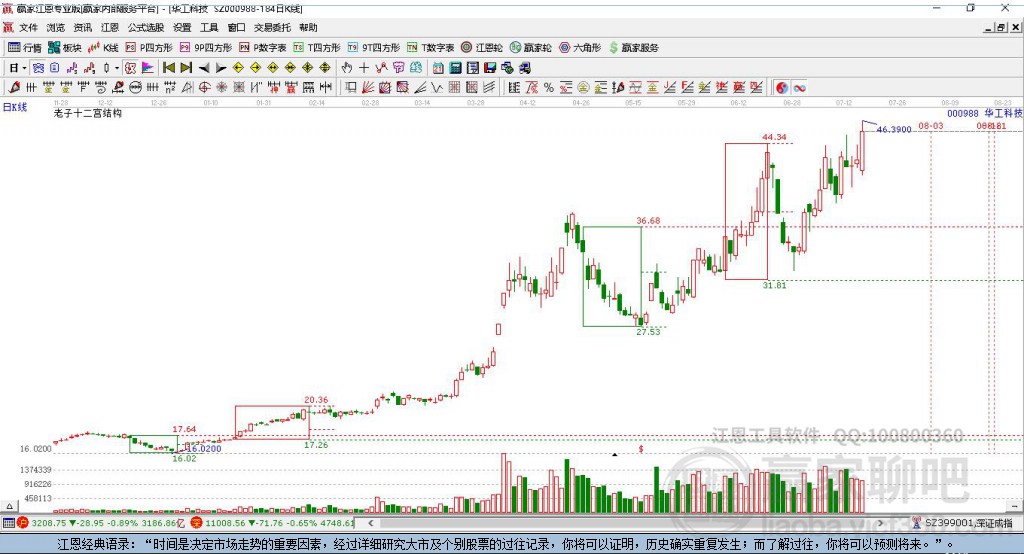Select the red target circle tool

(204, 88)
